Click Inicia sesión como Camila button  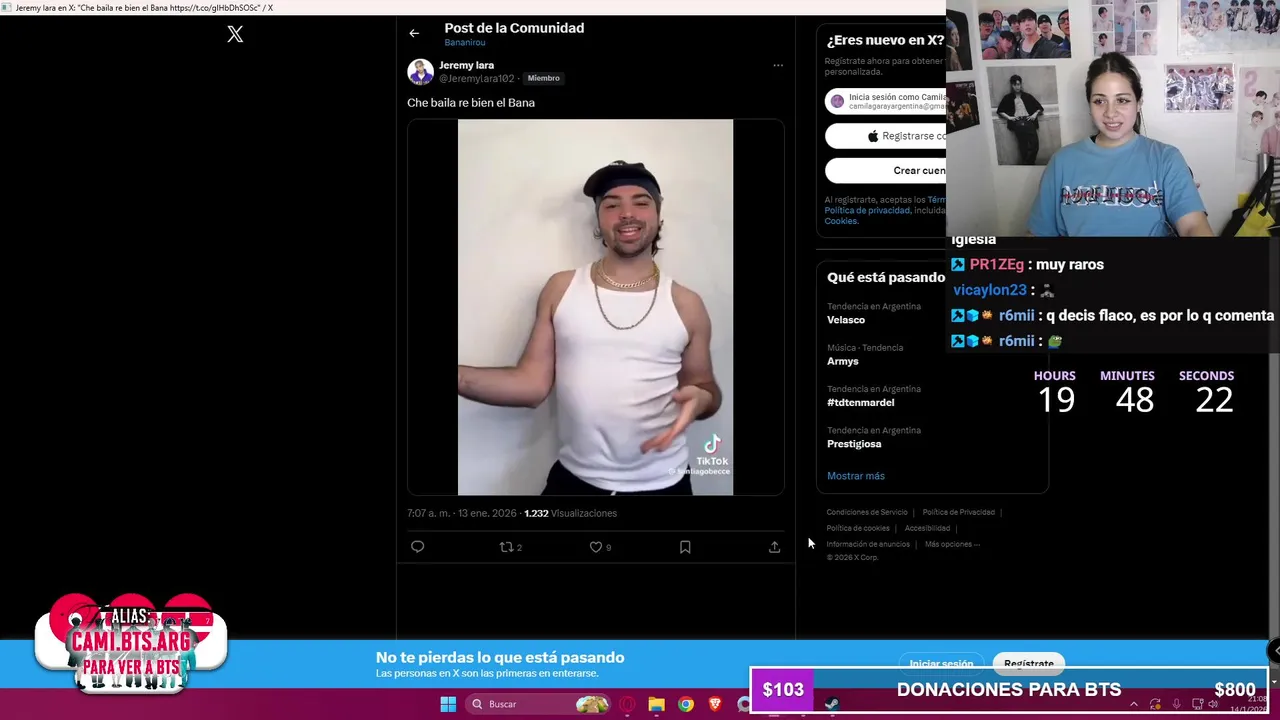pos(886,101)
